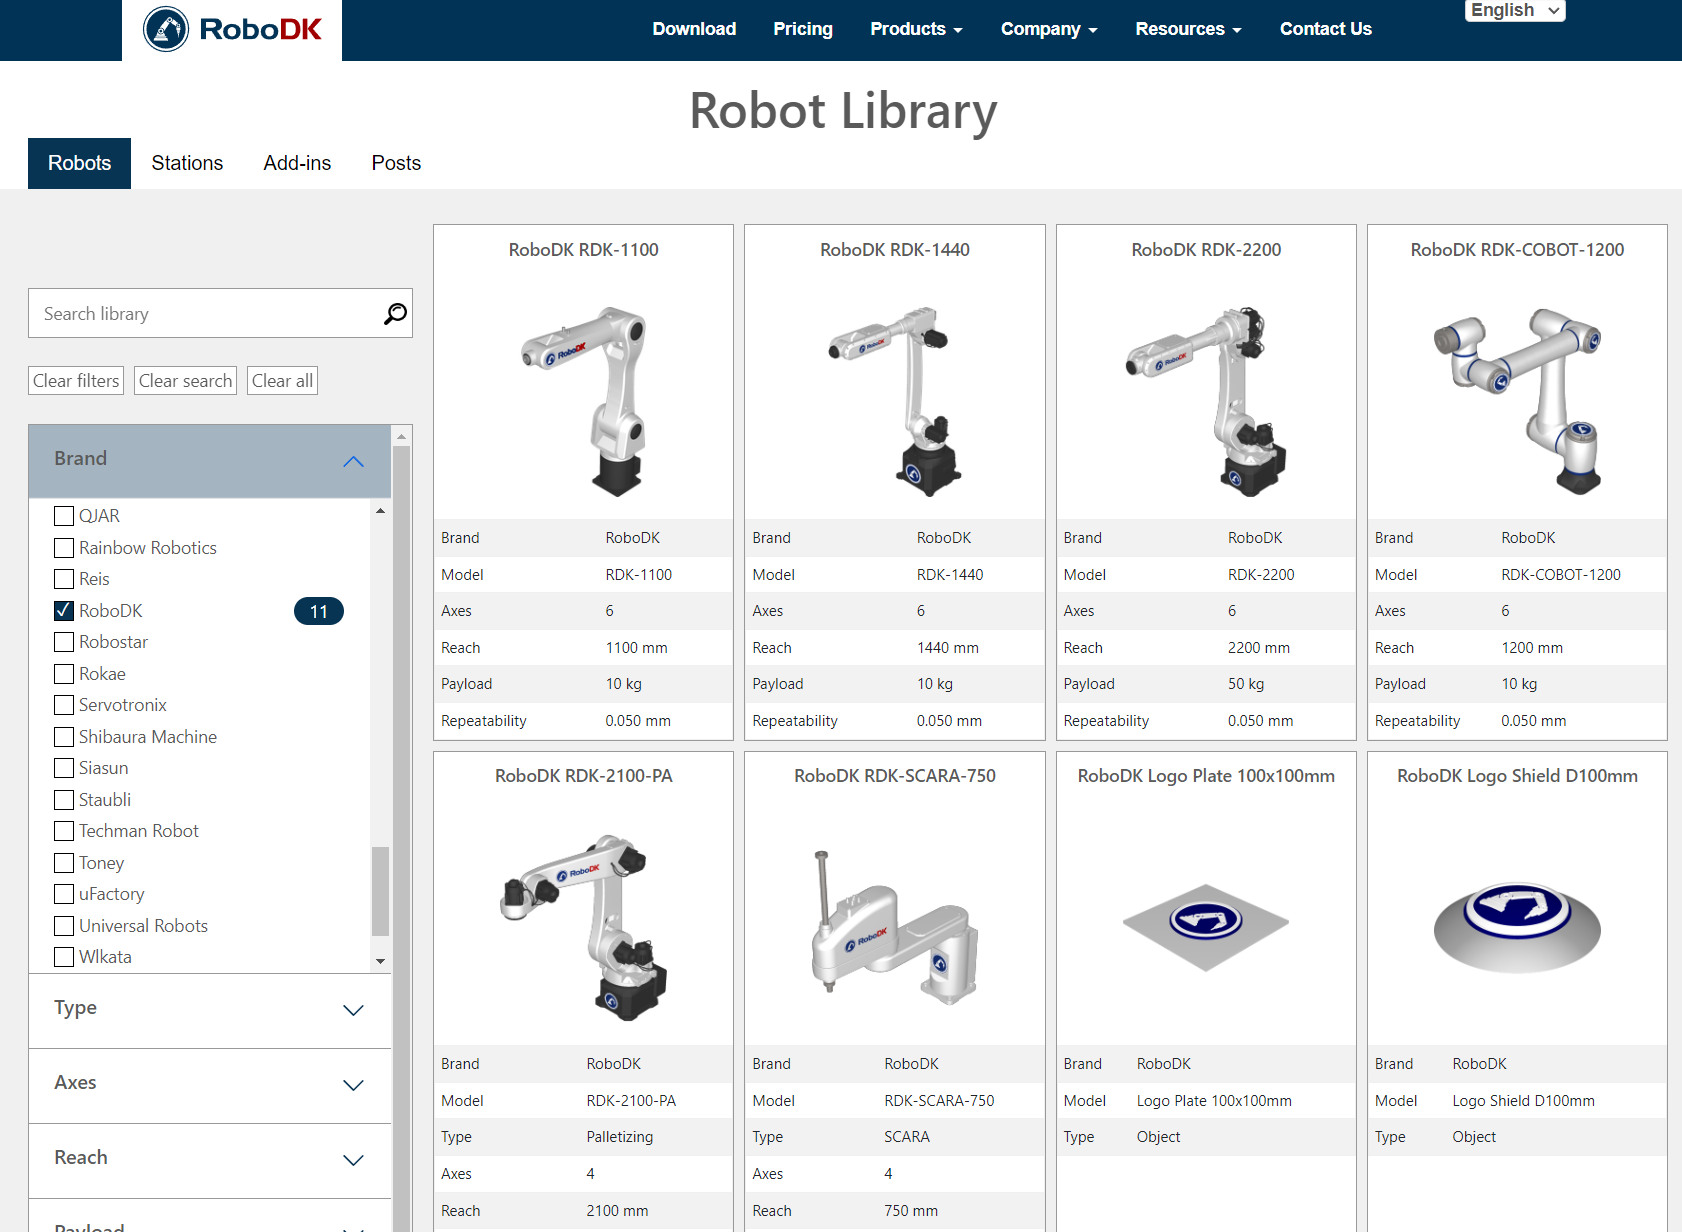The image size is (1682, 1232).
Task: Open the RDK-SCARA-750 robot image
Action: tap(894, 927)
